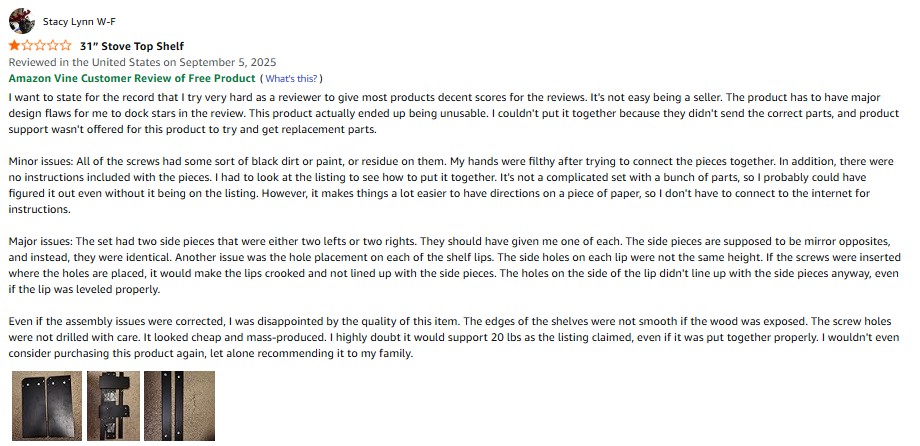Open the "31" Stove Top Shelf" review title
920x446 pixels.
[x=132, y=46]
